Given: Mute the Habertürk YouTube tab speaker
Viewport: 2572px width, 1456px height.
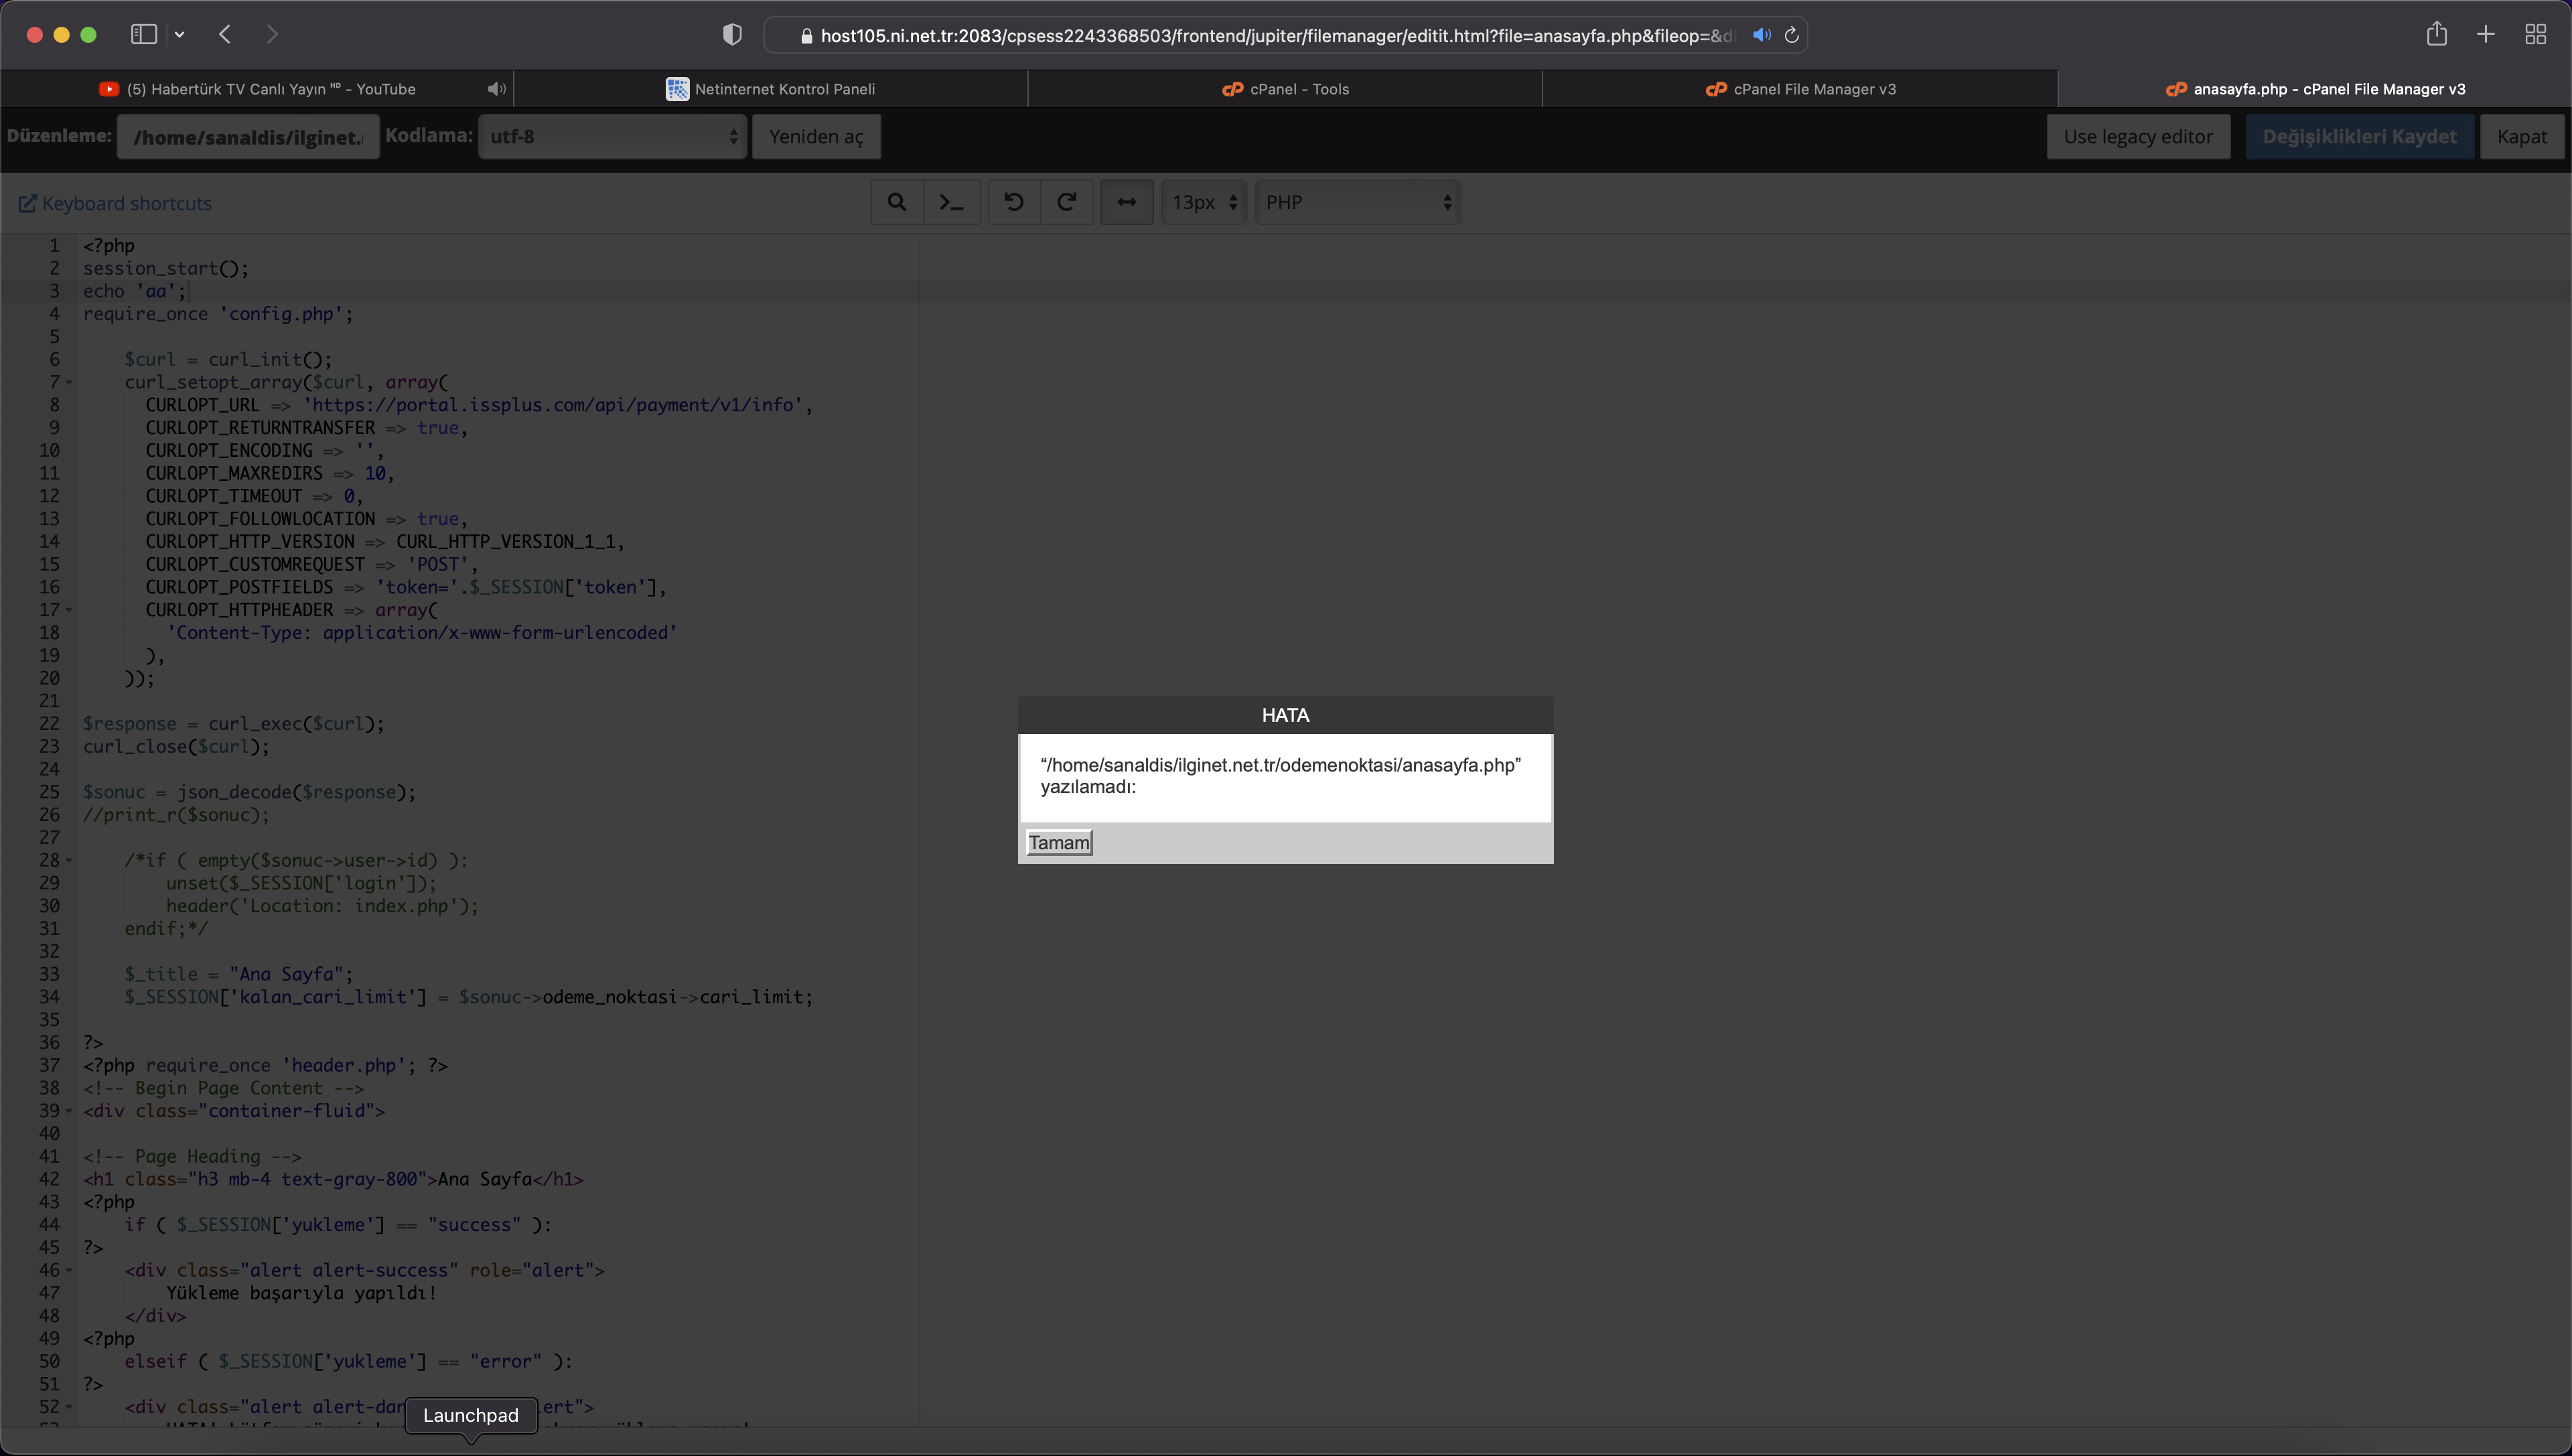Looking at the screenshot, I should [x=496, y=89].
